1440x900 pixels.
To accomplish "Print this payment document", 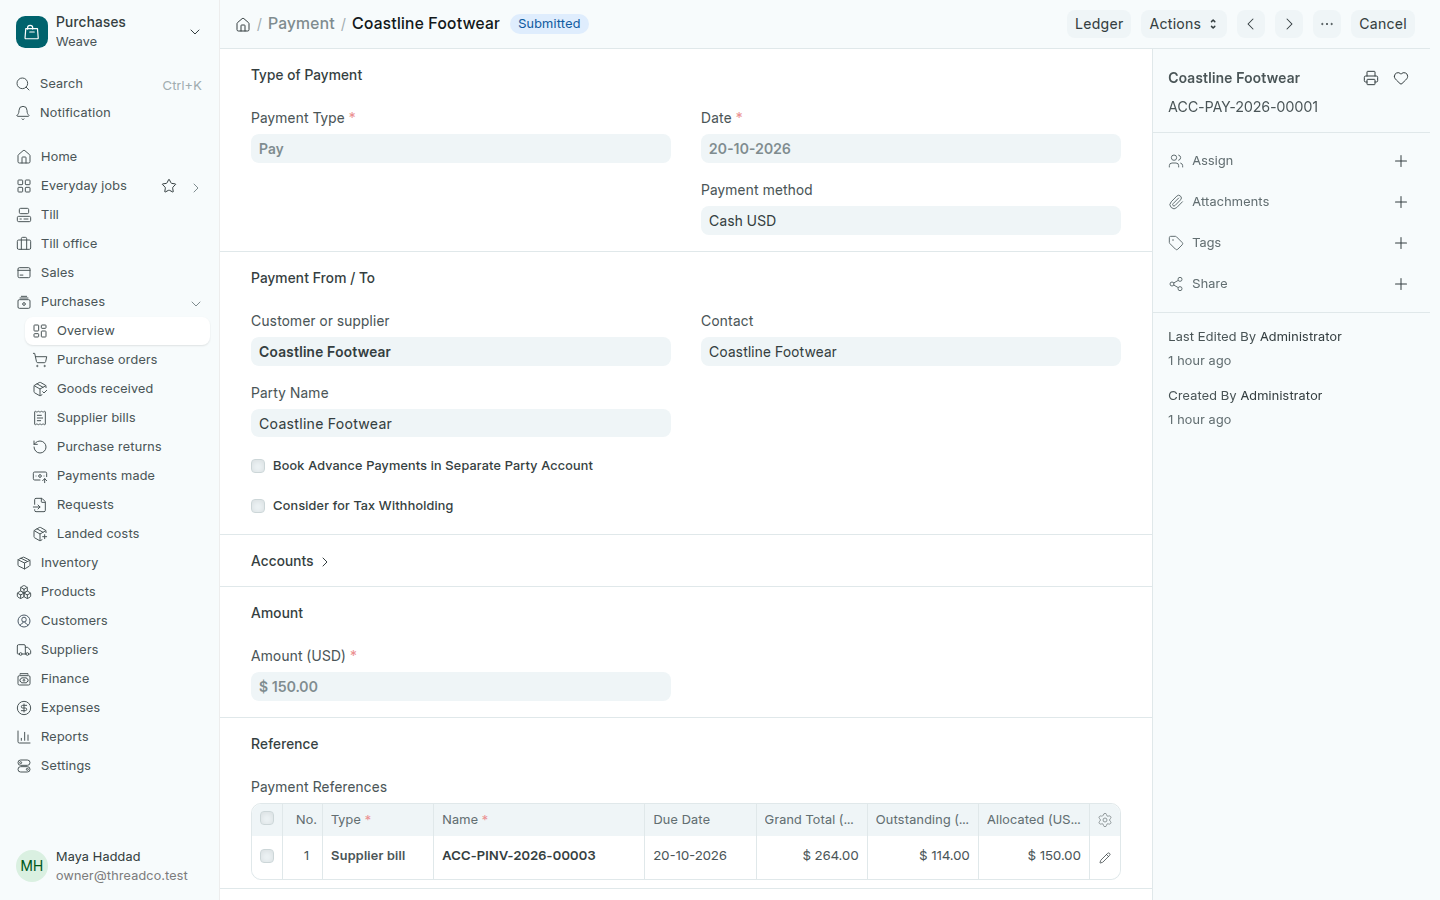I will pos(1371,78).
